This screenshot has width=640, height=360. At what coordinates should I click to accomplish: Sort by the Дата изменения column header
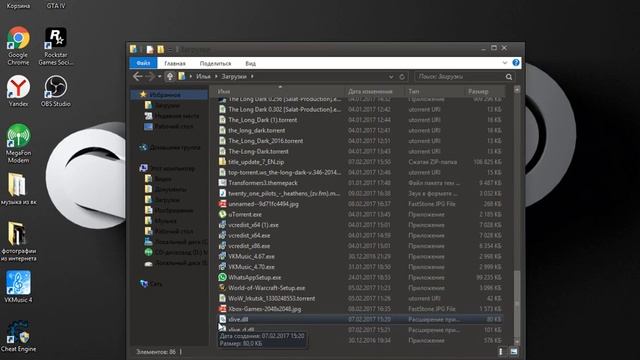[x=376, y=91]
